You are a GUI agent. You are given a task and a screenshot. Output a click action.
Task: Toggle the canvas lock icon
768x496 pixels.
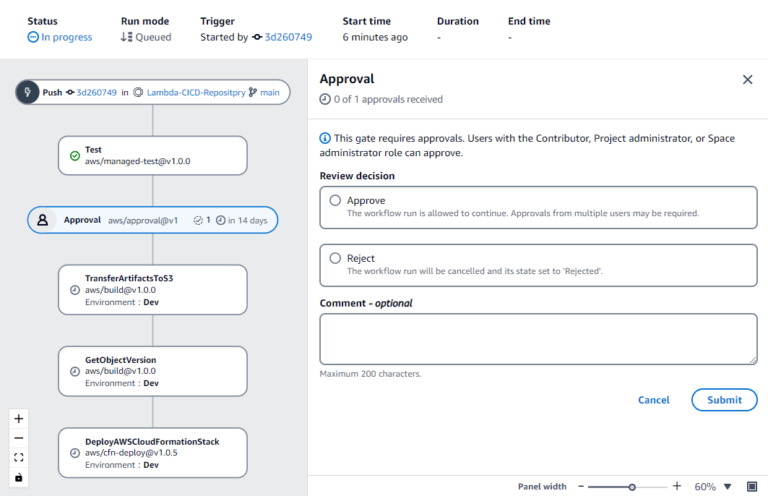click(18, 477)
